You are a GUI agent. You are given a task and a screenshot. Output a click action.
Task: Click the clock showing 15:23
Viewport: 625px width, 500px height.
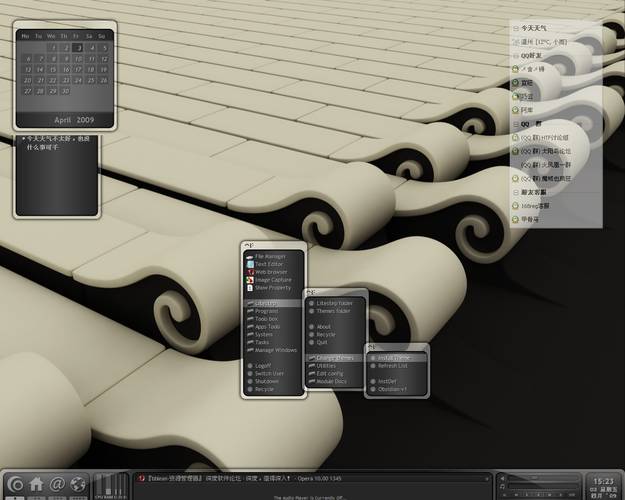[x=603, y=481]
